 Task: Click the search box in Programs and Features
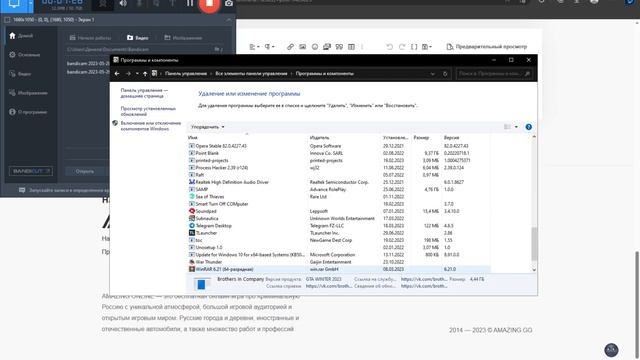point(494,74)
